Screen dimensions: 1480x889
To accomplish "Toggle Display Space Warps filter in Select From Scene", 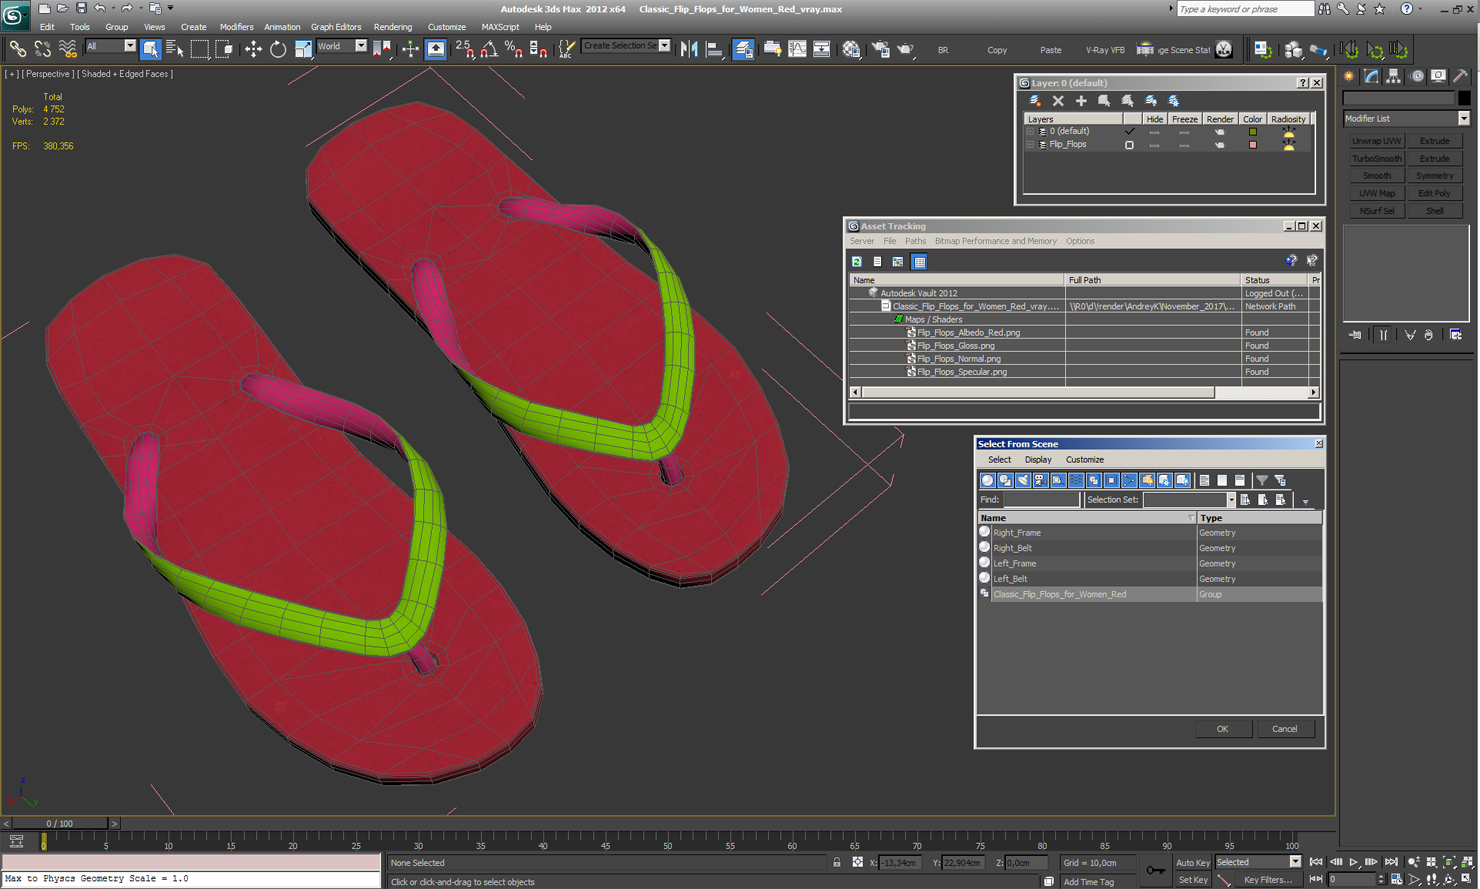I will 1076,480.
